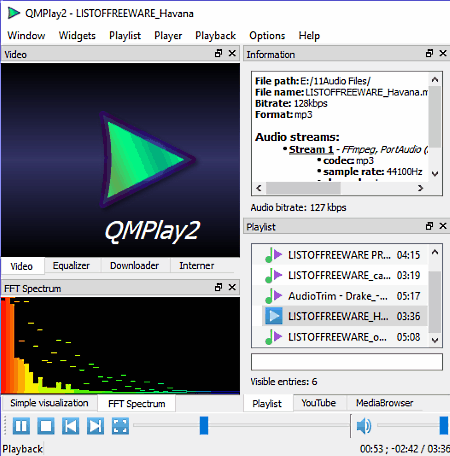
Task: Open the Window menu
Action: [26, 35]
